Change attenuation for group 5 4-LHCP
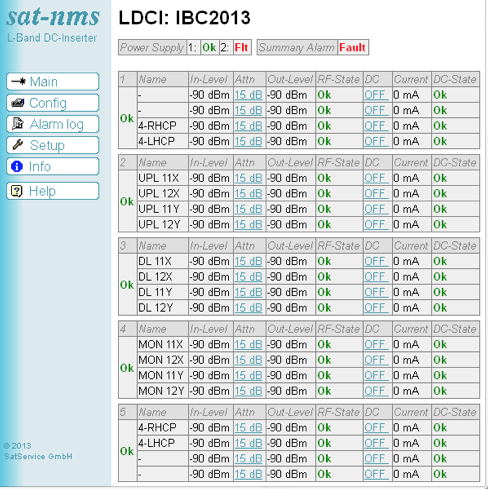Image resolution: width=488 pixels, height=489 pixels. 248,443
